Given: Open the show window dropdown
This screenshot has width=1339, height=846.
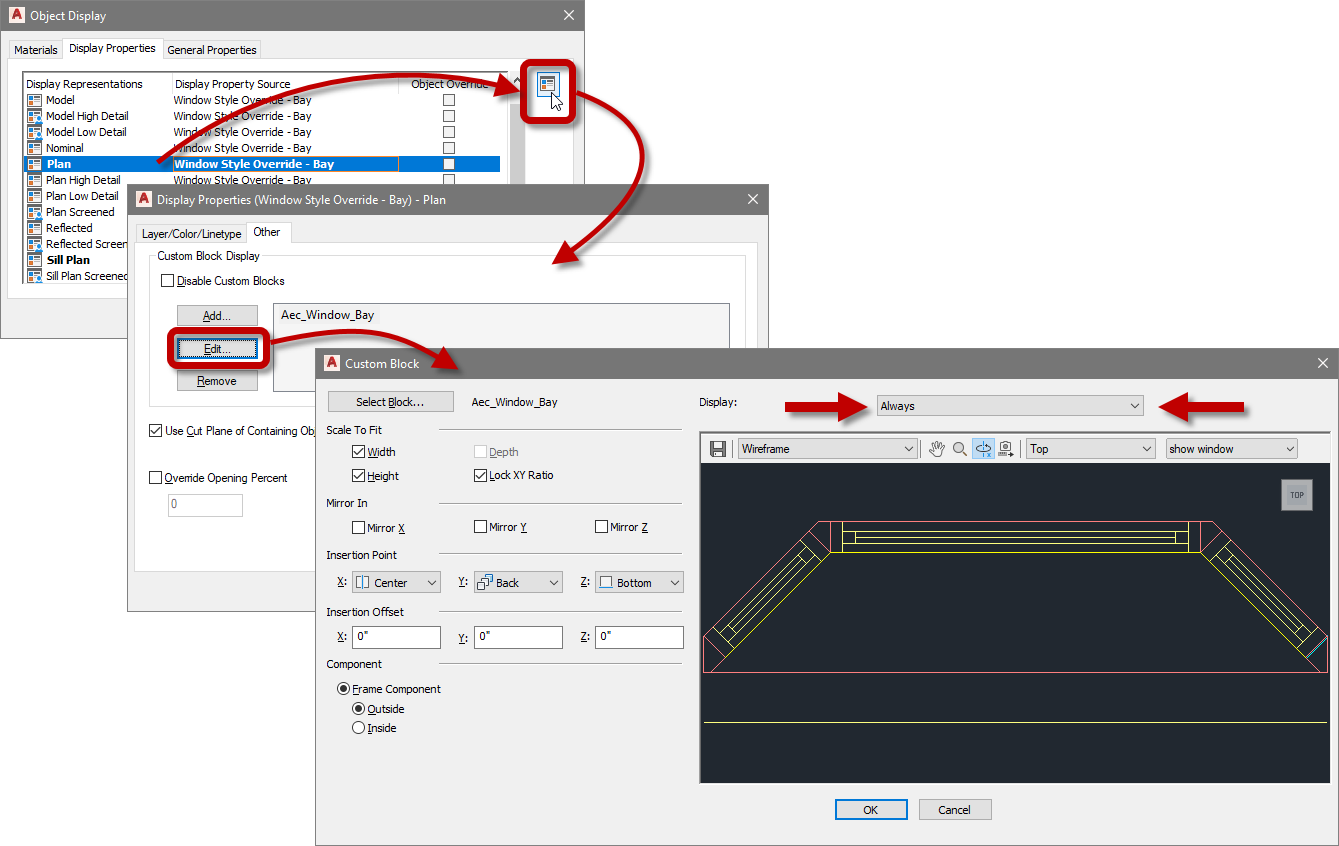Looking at the screenshot, I should pyautogui.click(x=1231, y=449).
